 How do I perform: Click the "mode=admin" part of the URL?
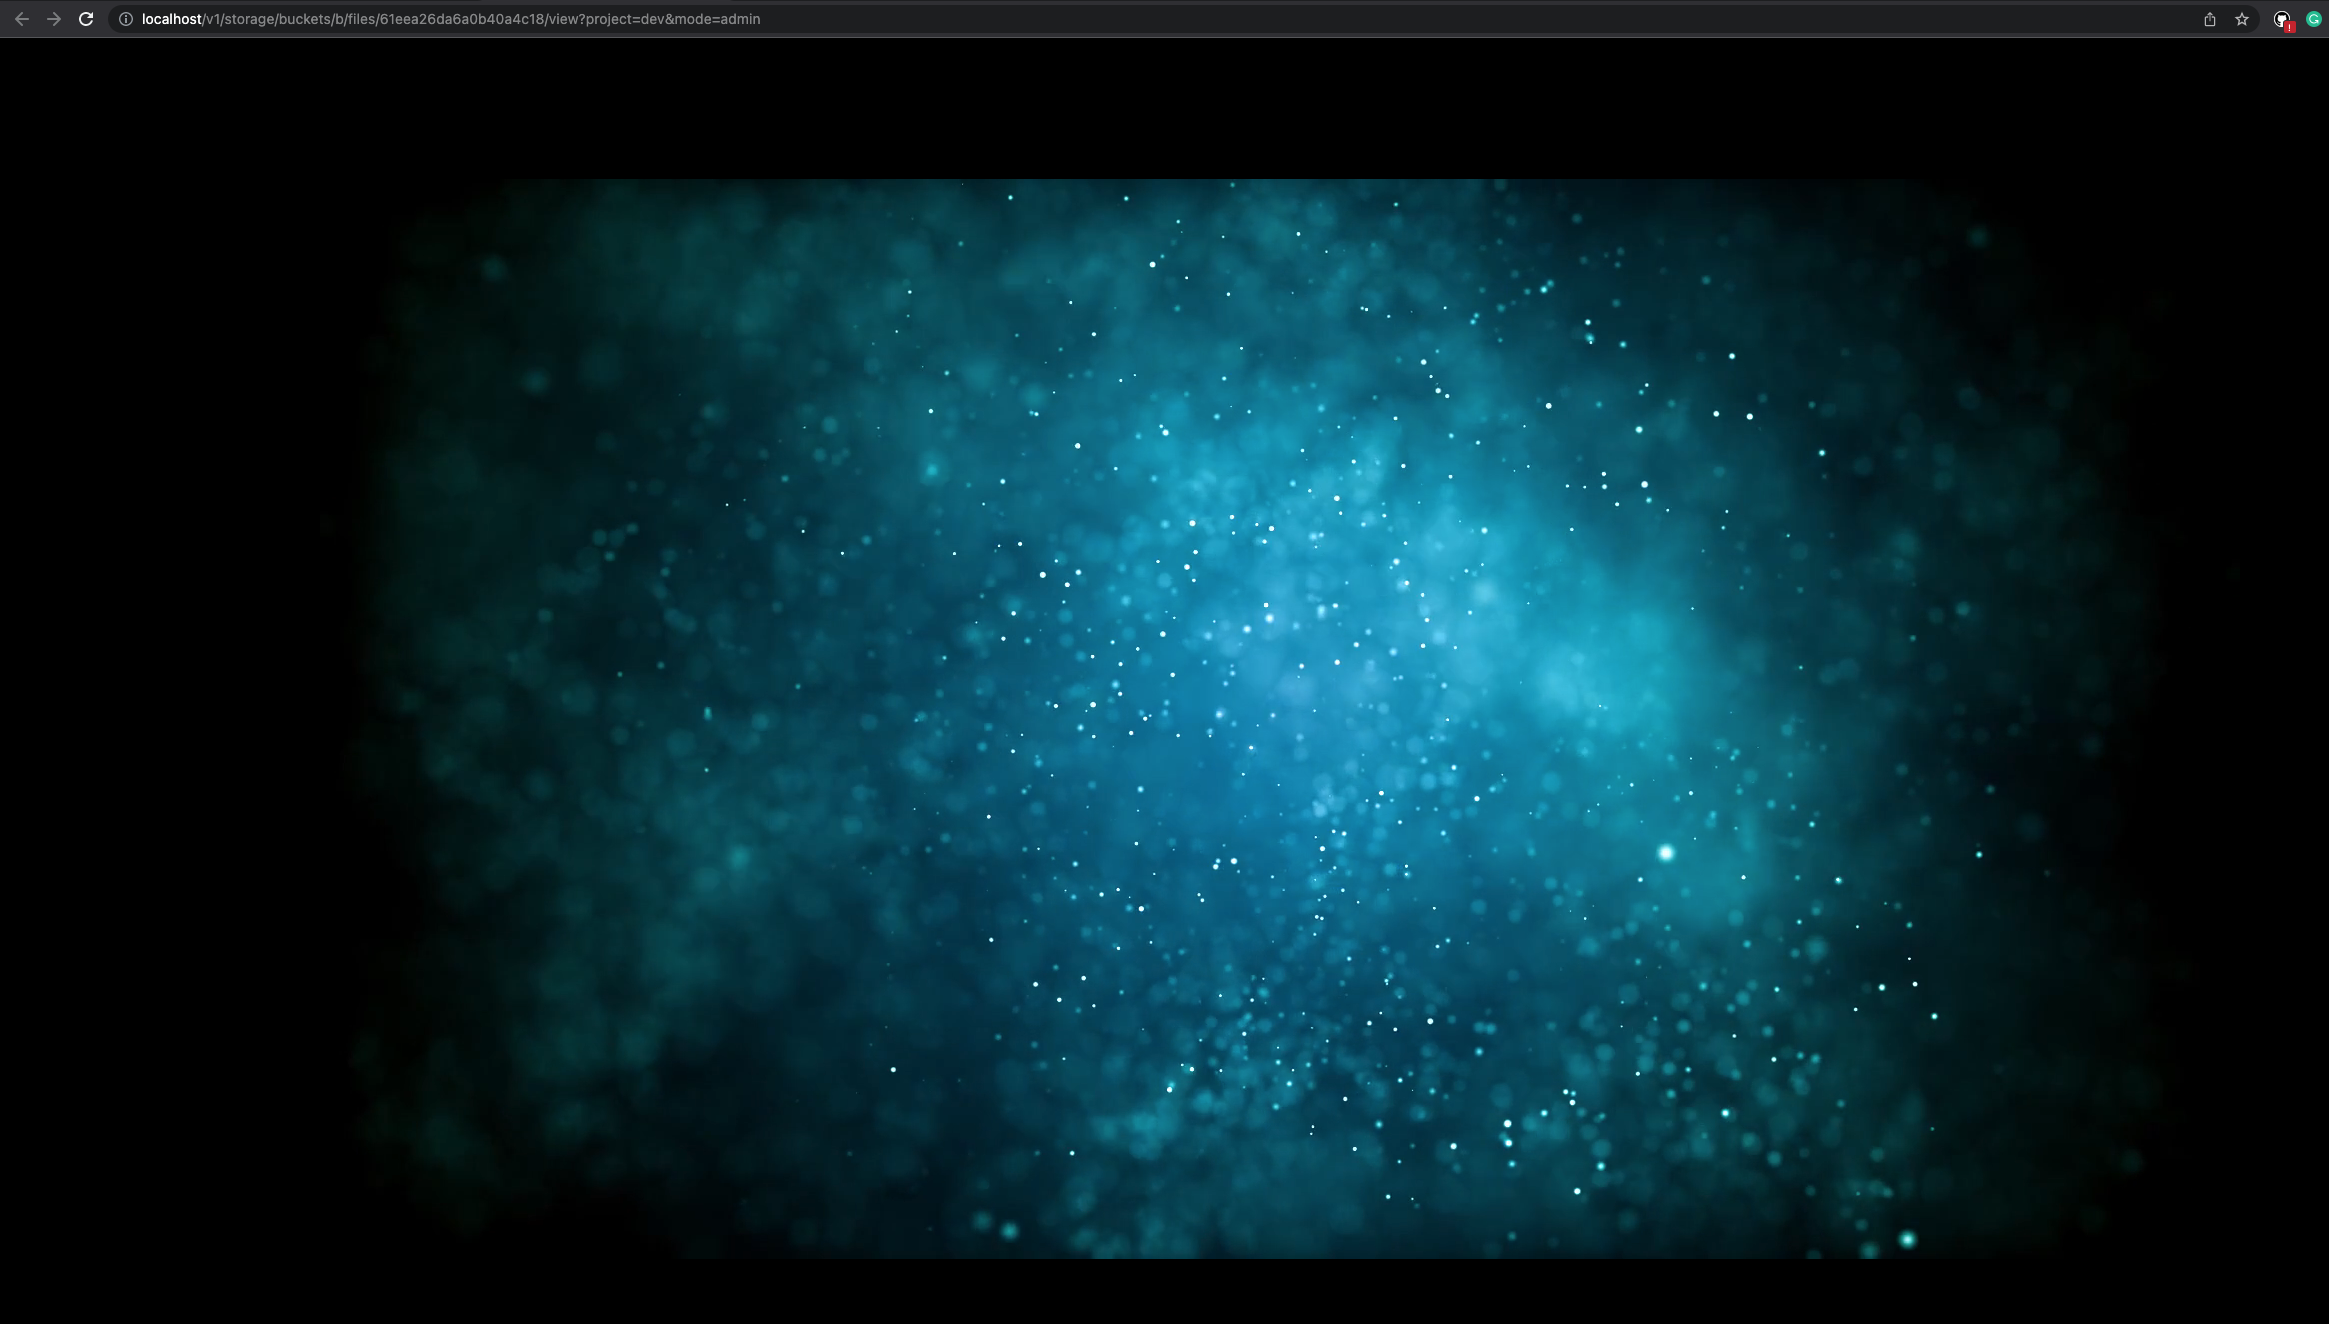pyautogui.click(x=719, y=19)
